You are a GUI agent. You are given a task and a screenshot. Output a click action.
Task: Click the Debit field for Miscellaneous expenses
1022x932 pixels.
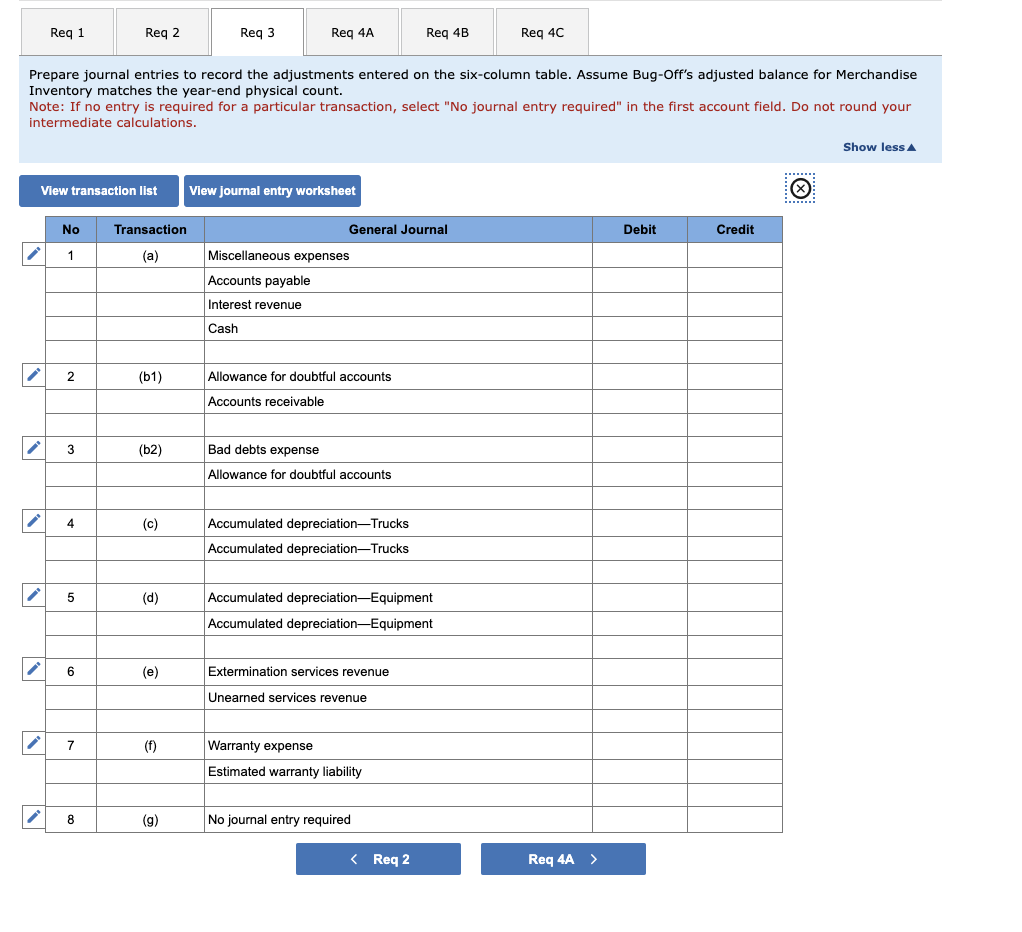coord(639,255)
